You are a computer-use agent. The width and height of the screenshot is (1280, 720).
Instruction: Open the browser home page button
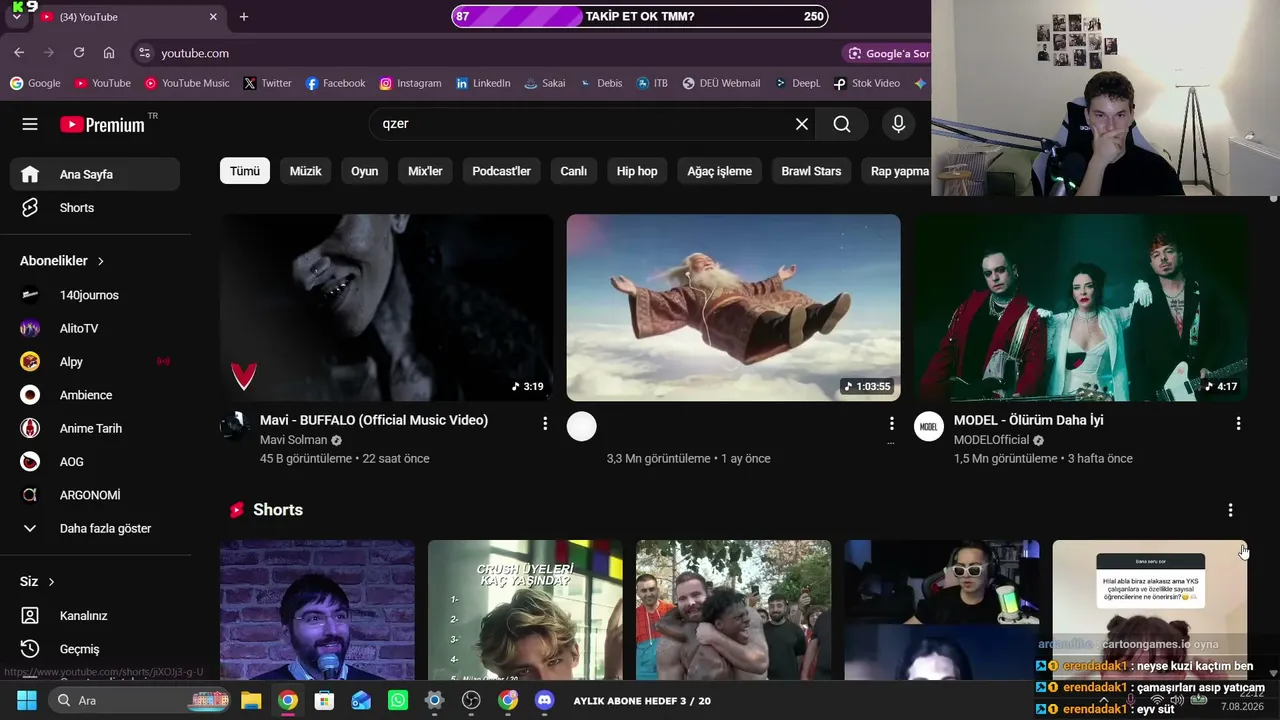point(109,53)
